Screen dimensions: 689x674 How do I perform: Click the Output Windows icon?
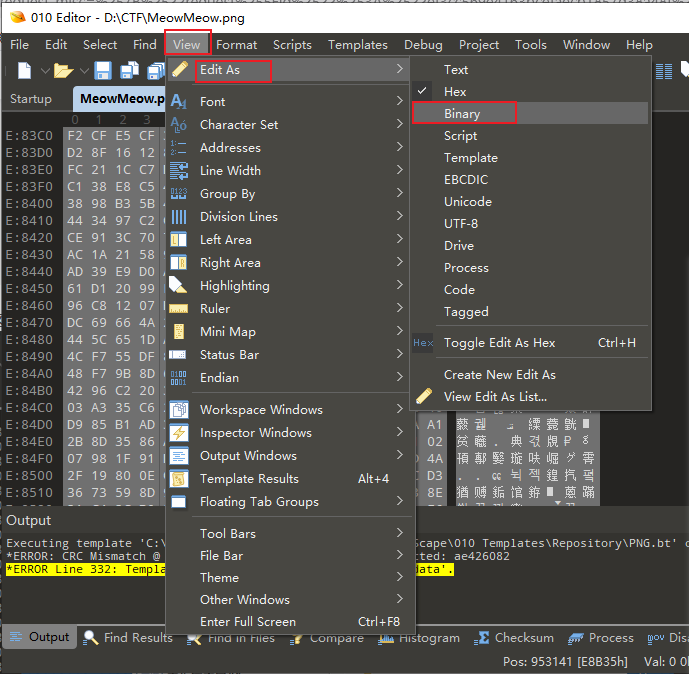pyautogui.click(x=179, y=456)
